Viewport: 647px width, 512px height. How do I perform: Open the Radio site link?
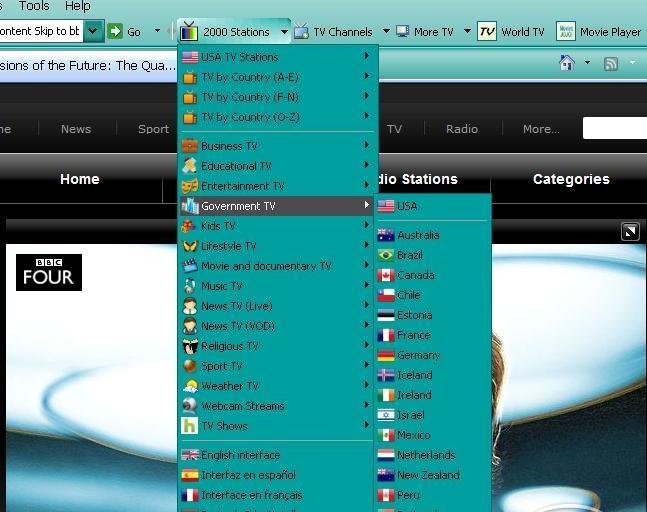(x=462, y=129)
